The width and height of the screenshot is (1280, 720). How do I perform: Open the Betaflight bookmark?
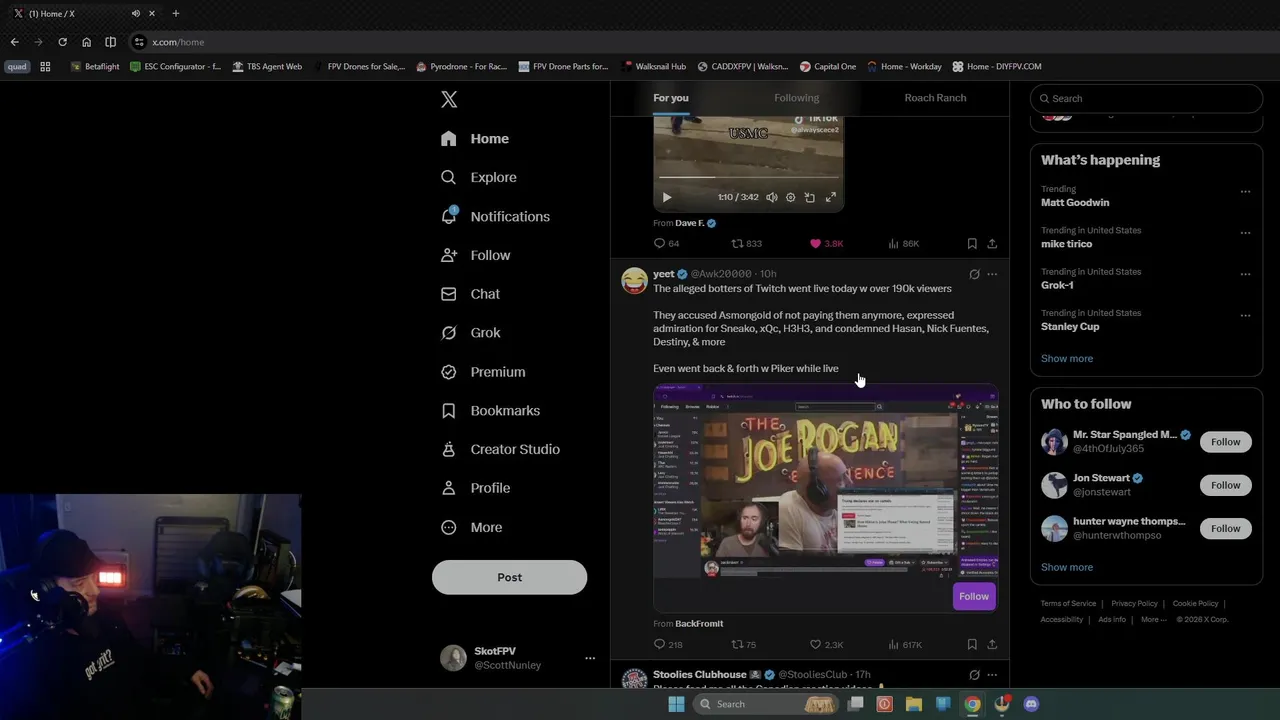(95, 66)
